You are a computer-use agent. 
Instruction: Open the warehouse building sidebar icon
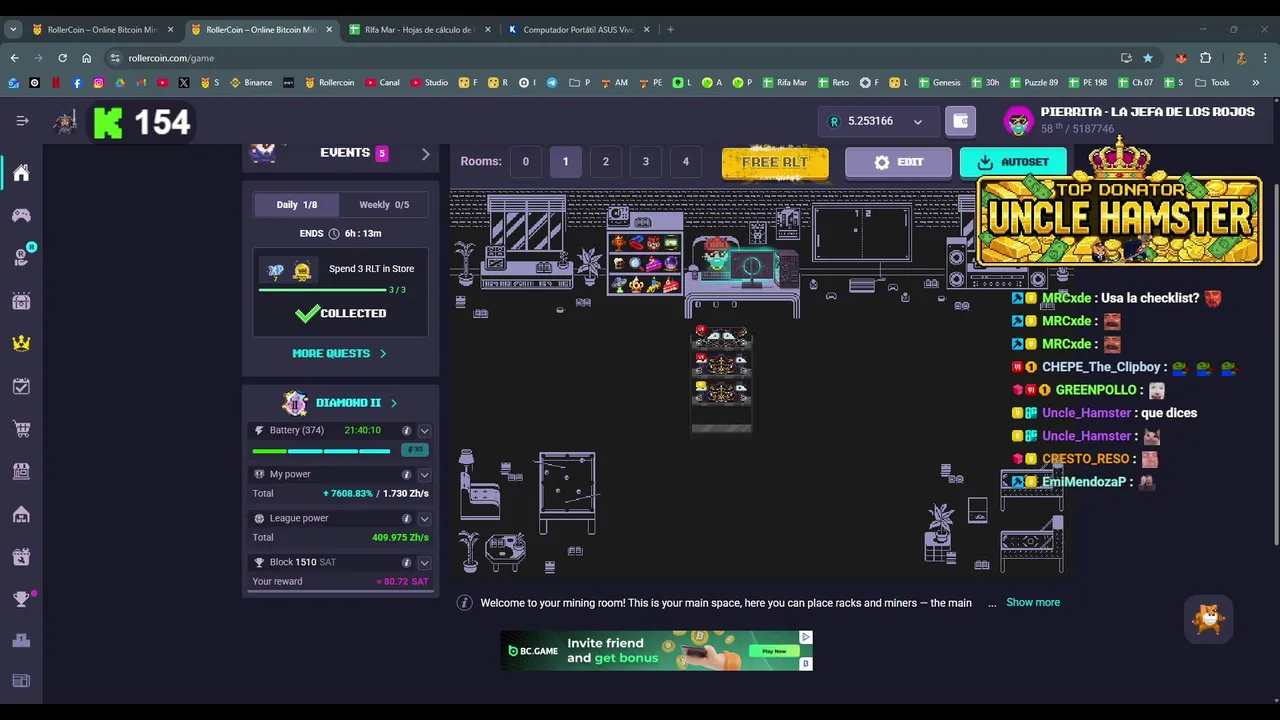tap(21, 514)
